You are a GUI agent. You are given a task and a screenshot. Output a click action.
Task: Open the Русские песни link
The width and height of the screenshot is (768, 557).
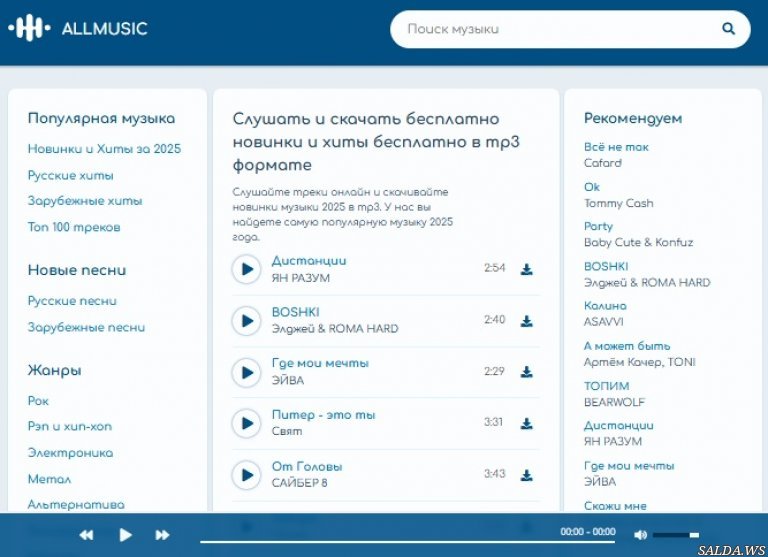point(72,301)
